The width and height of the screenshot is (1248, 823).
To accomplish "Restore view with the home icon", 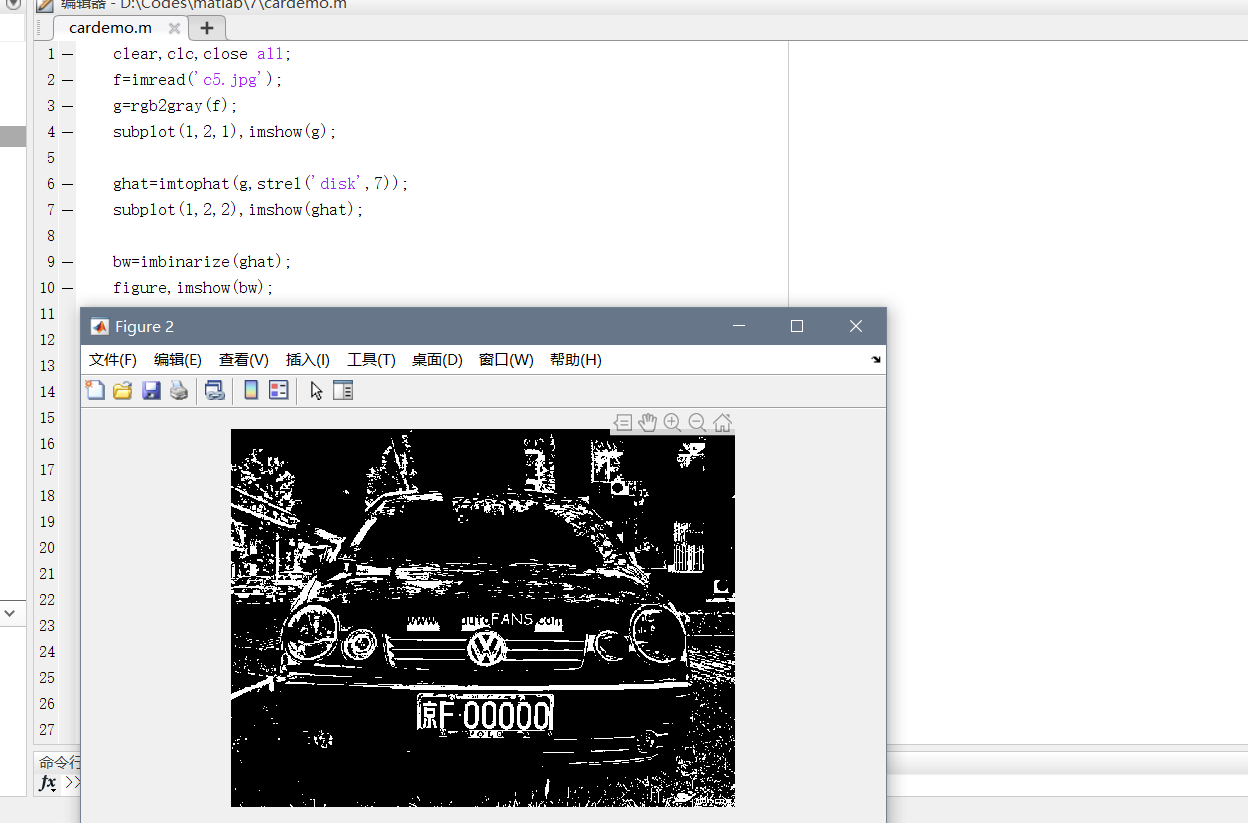I will pos(722,423).
